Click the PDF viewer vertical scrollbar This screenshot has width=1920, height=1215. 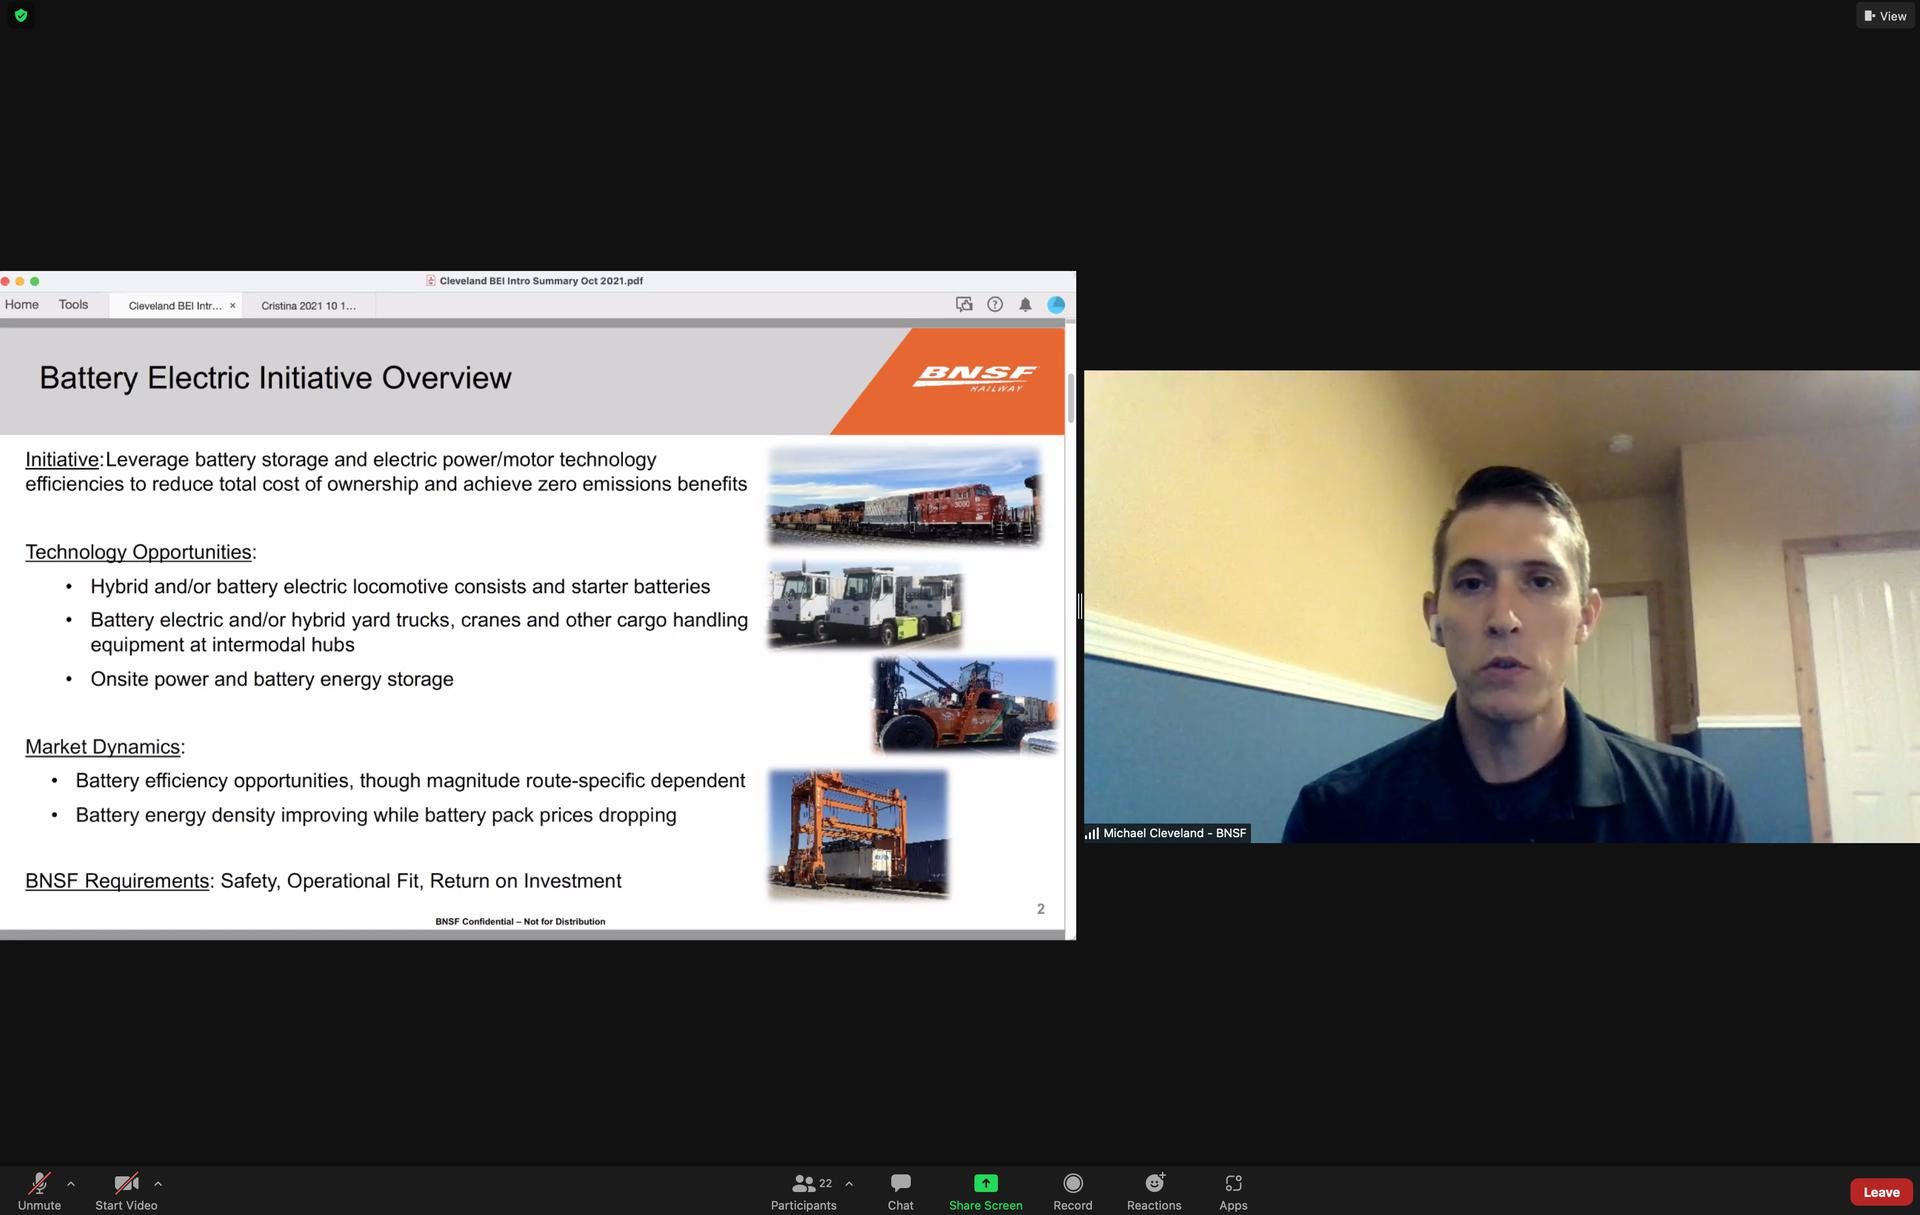point(1071,398)
